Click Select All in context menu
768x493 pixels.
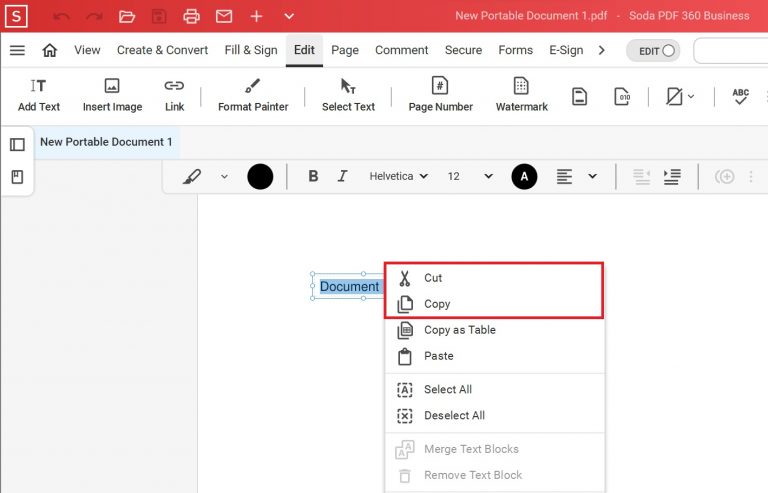pyautogui.click(x=447, y=390)
